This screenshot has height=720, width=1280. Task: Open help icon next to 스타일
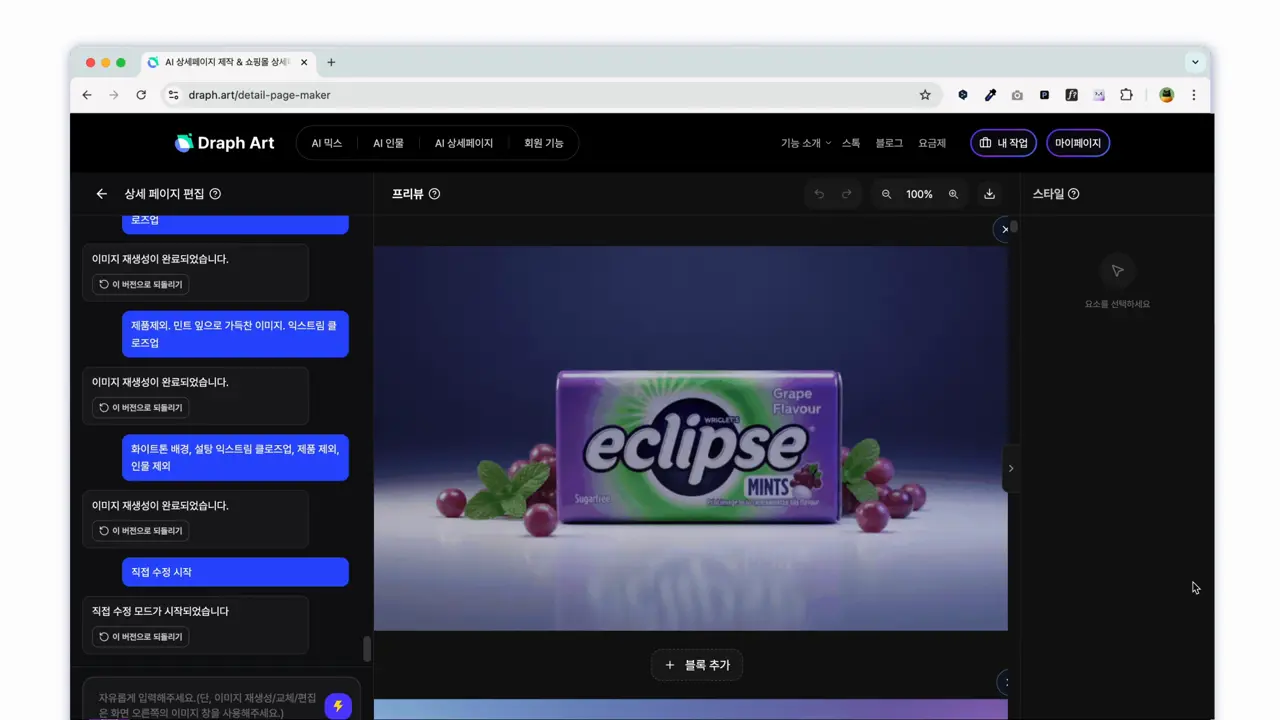(x=1074, y=194)
